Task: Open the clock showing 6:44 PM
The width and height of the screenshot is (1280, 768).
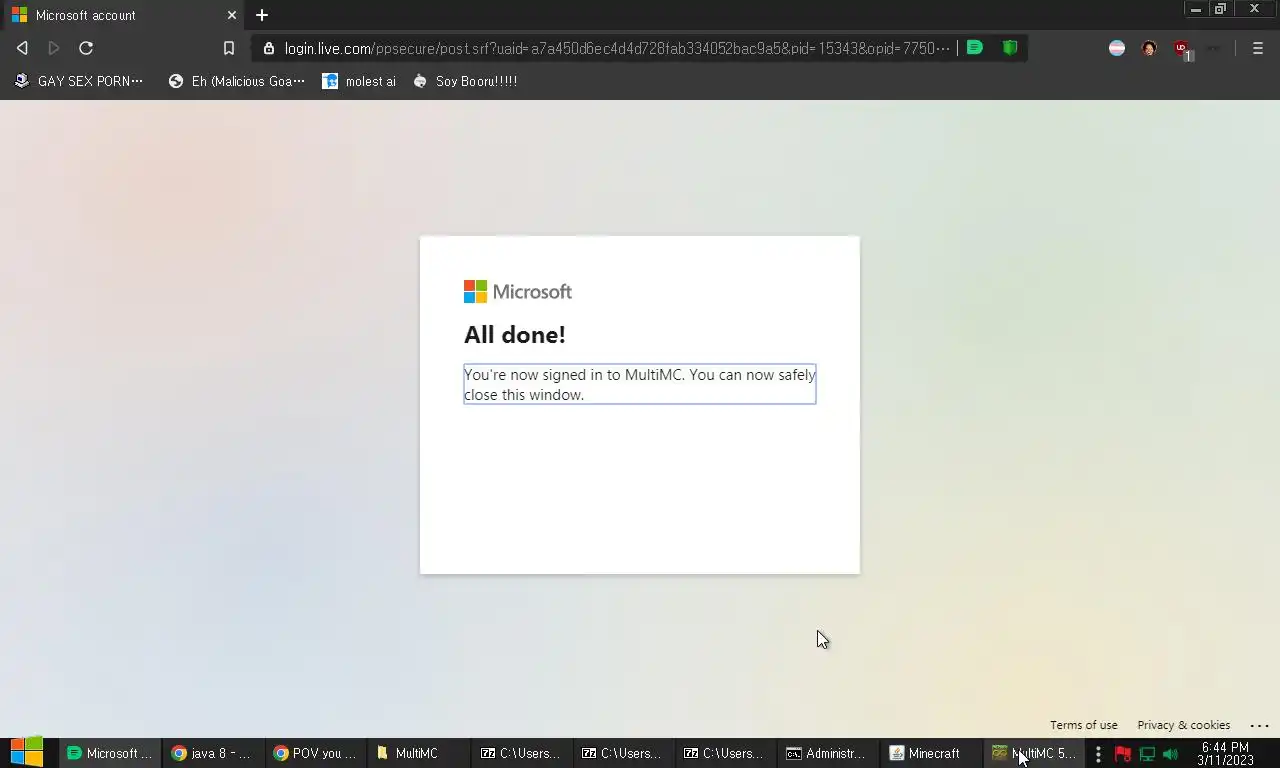Action: click(x=1225, y=754)
